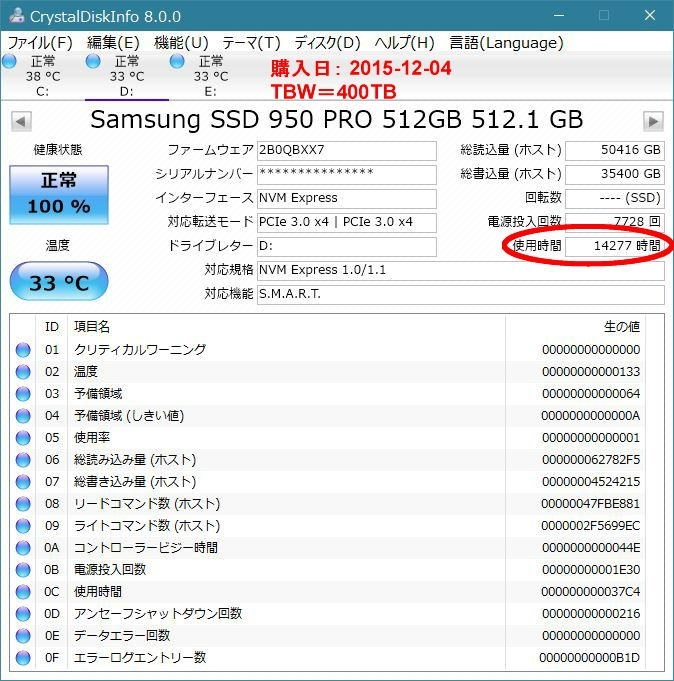Click the blue status orb for drive C:

pyautogui.click(x=9, y=61)
